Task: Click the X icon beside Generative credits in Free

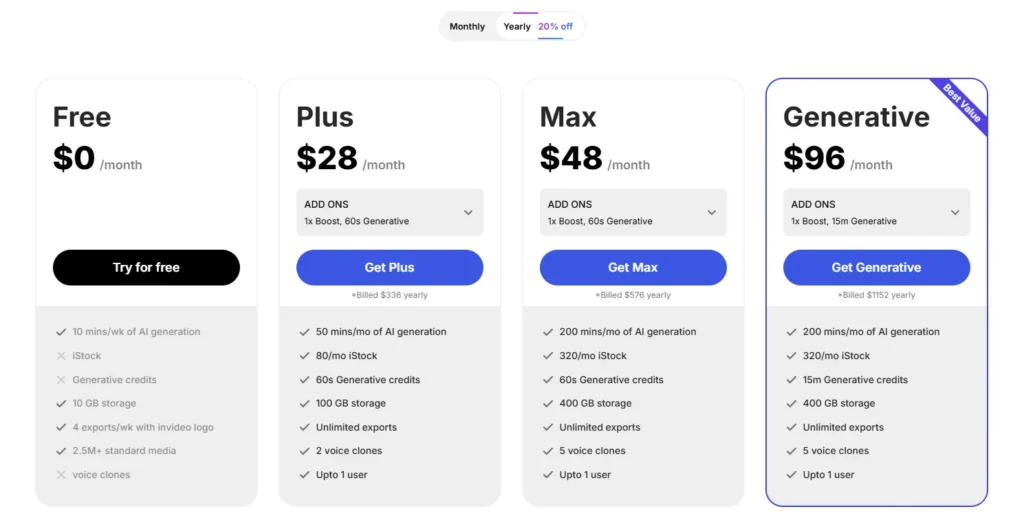Action: pyautogui.click(x=61, y=380)
